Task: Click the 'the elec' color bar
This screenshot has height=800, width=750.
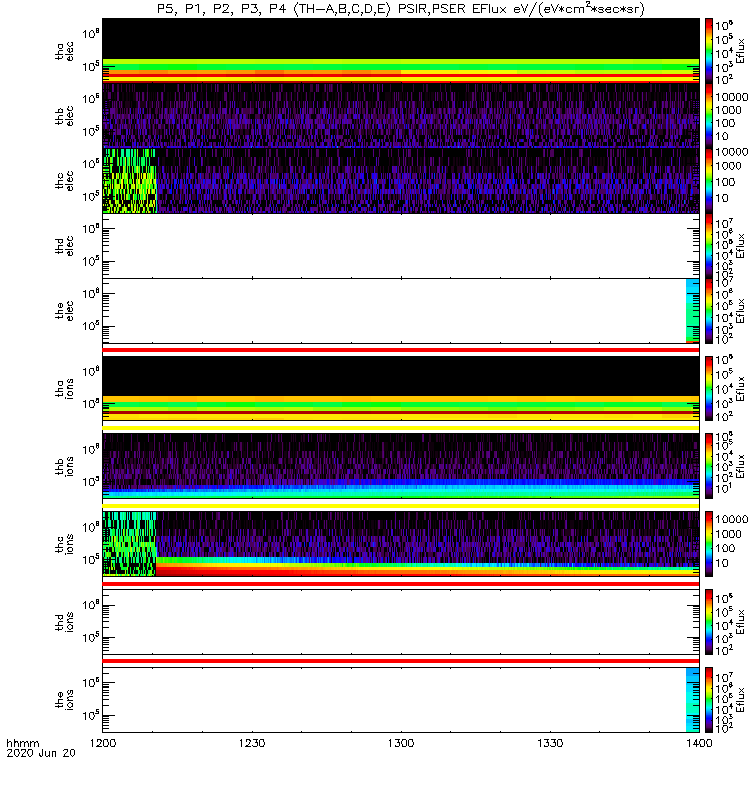Action: pos(709,311)
